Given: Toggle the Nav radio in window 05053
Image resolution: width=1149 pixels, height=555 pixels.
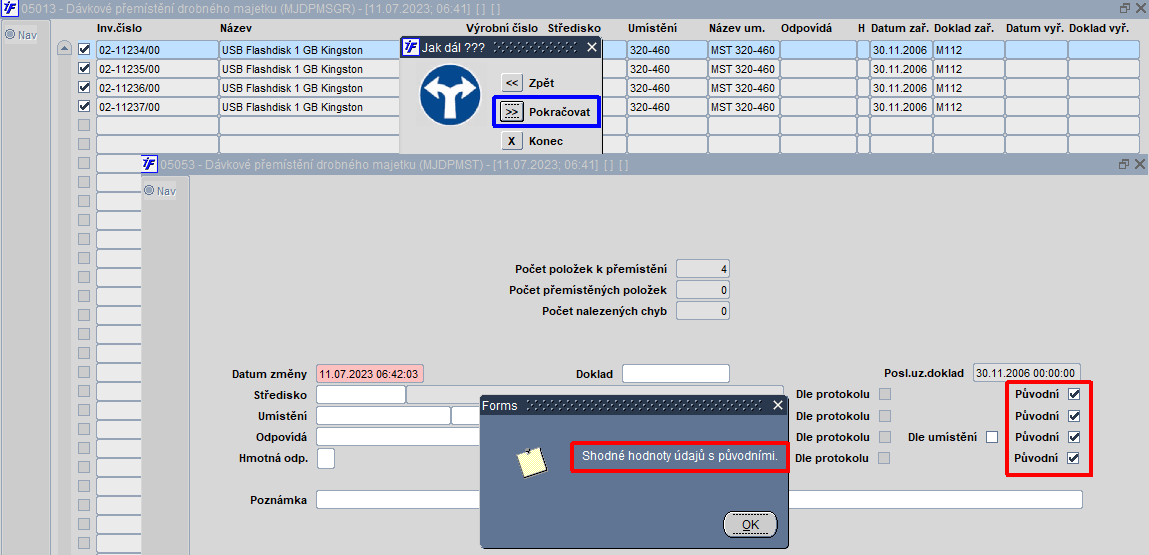Looking at the screenshot, I should [x=149, y=191].
